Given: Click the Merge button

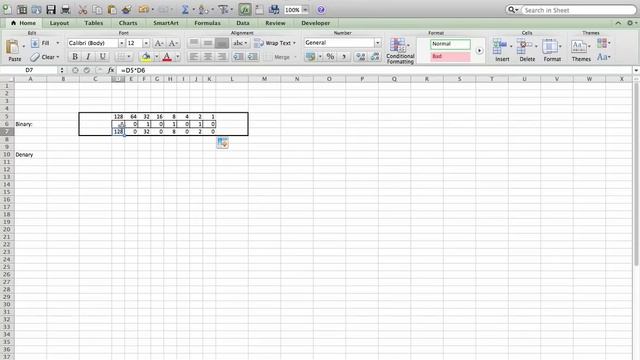Looking at the screenshot, I should pos(282,57).
